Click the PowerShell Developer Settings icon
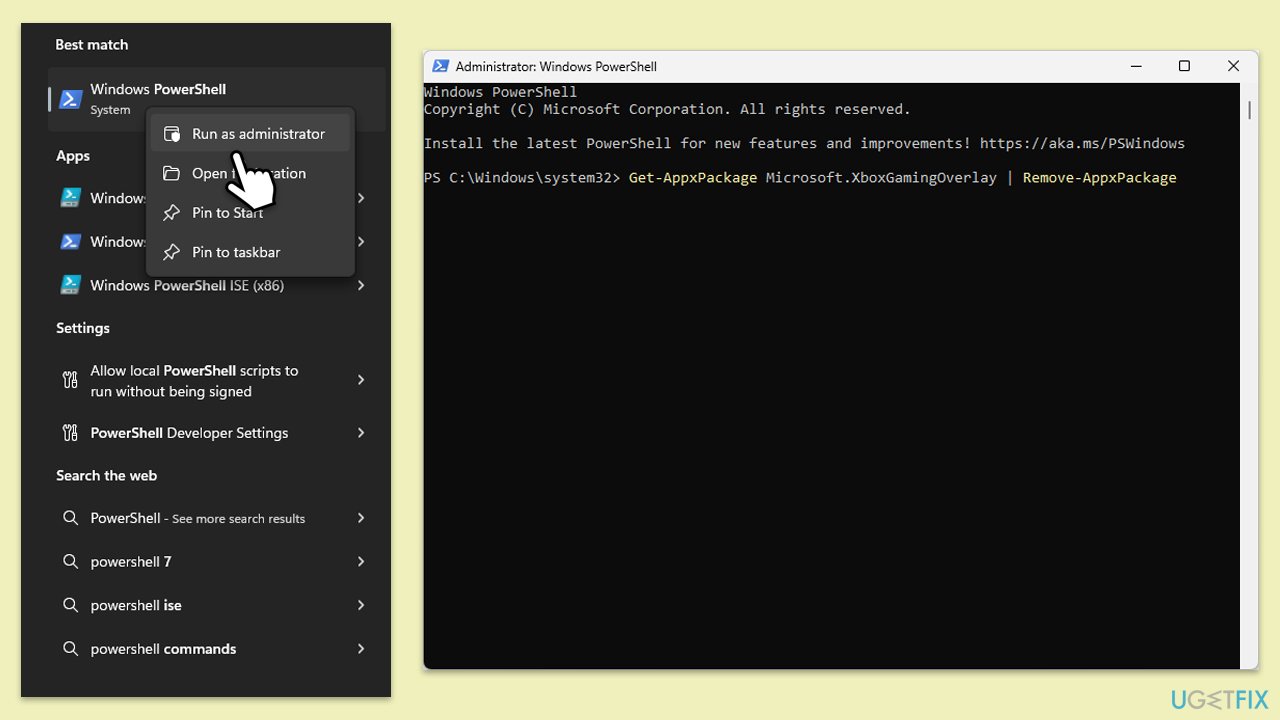Viewport: 1280px width, 720px height. 70,433
